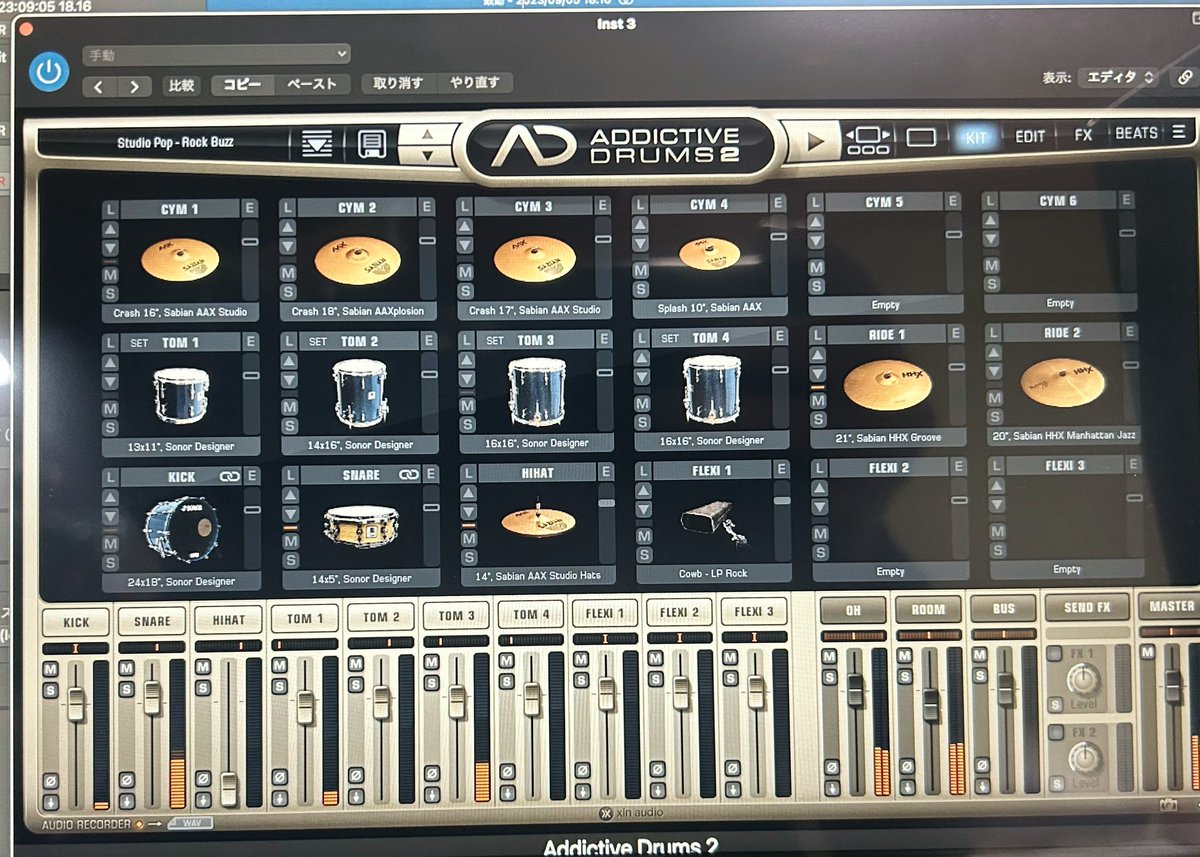This screenshot has height=857, width=1200.
Task: Click the audio recorder WAV button
Action: click(x=189, y=824)
